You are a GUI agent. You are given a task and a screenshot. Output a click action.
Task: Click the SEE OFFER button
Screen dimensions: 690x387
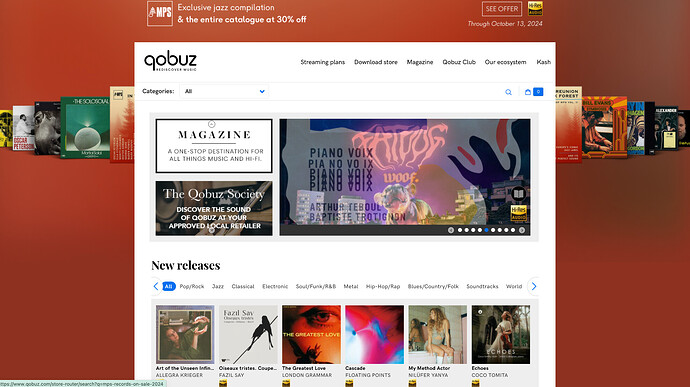[x=502, y=9]
